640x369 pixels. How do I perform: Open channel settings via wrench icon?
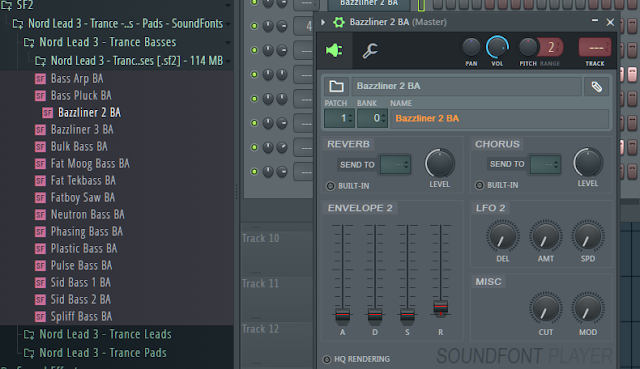pyautogui.click(x=370, y=51)
